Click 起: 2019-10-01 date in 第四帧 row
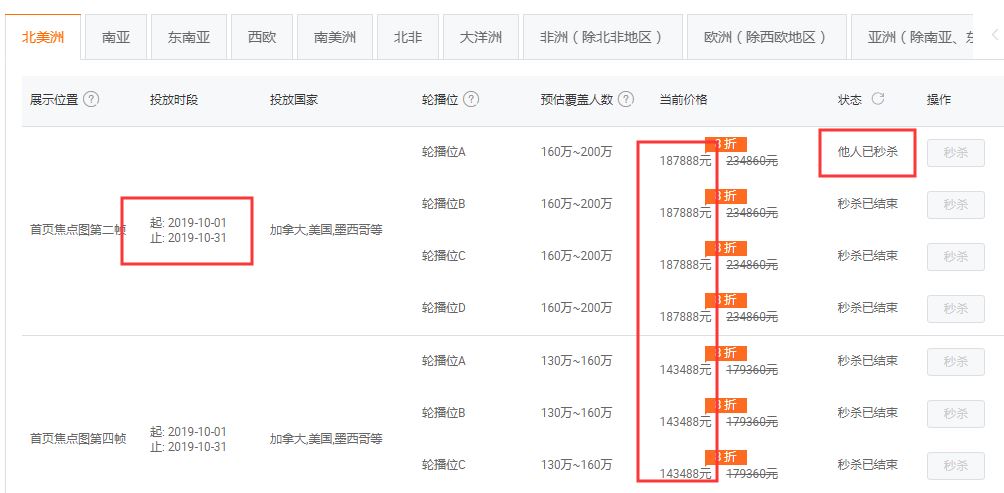 [188, 432]
